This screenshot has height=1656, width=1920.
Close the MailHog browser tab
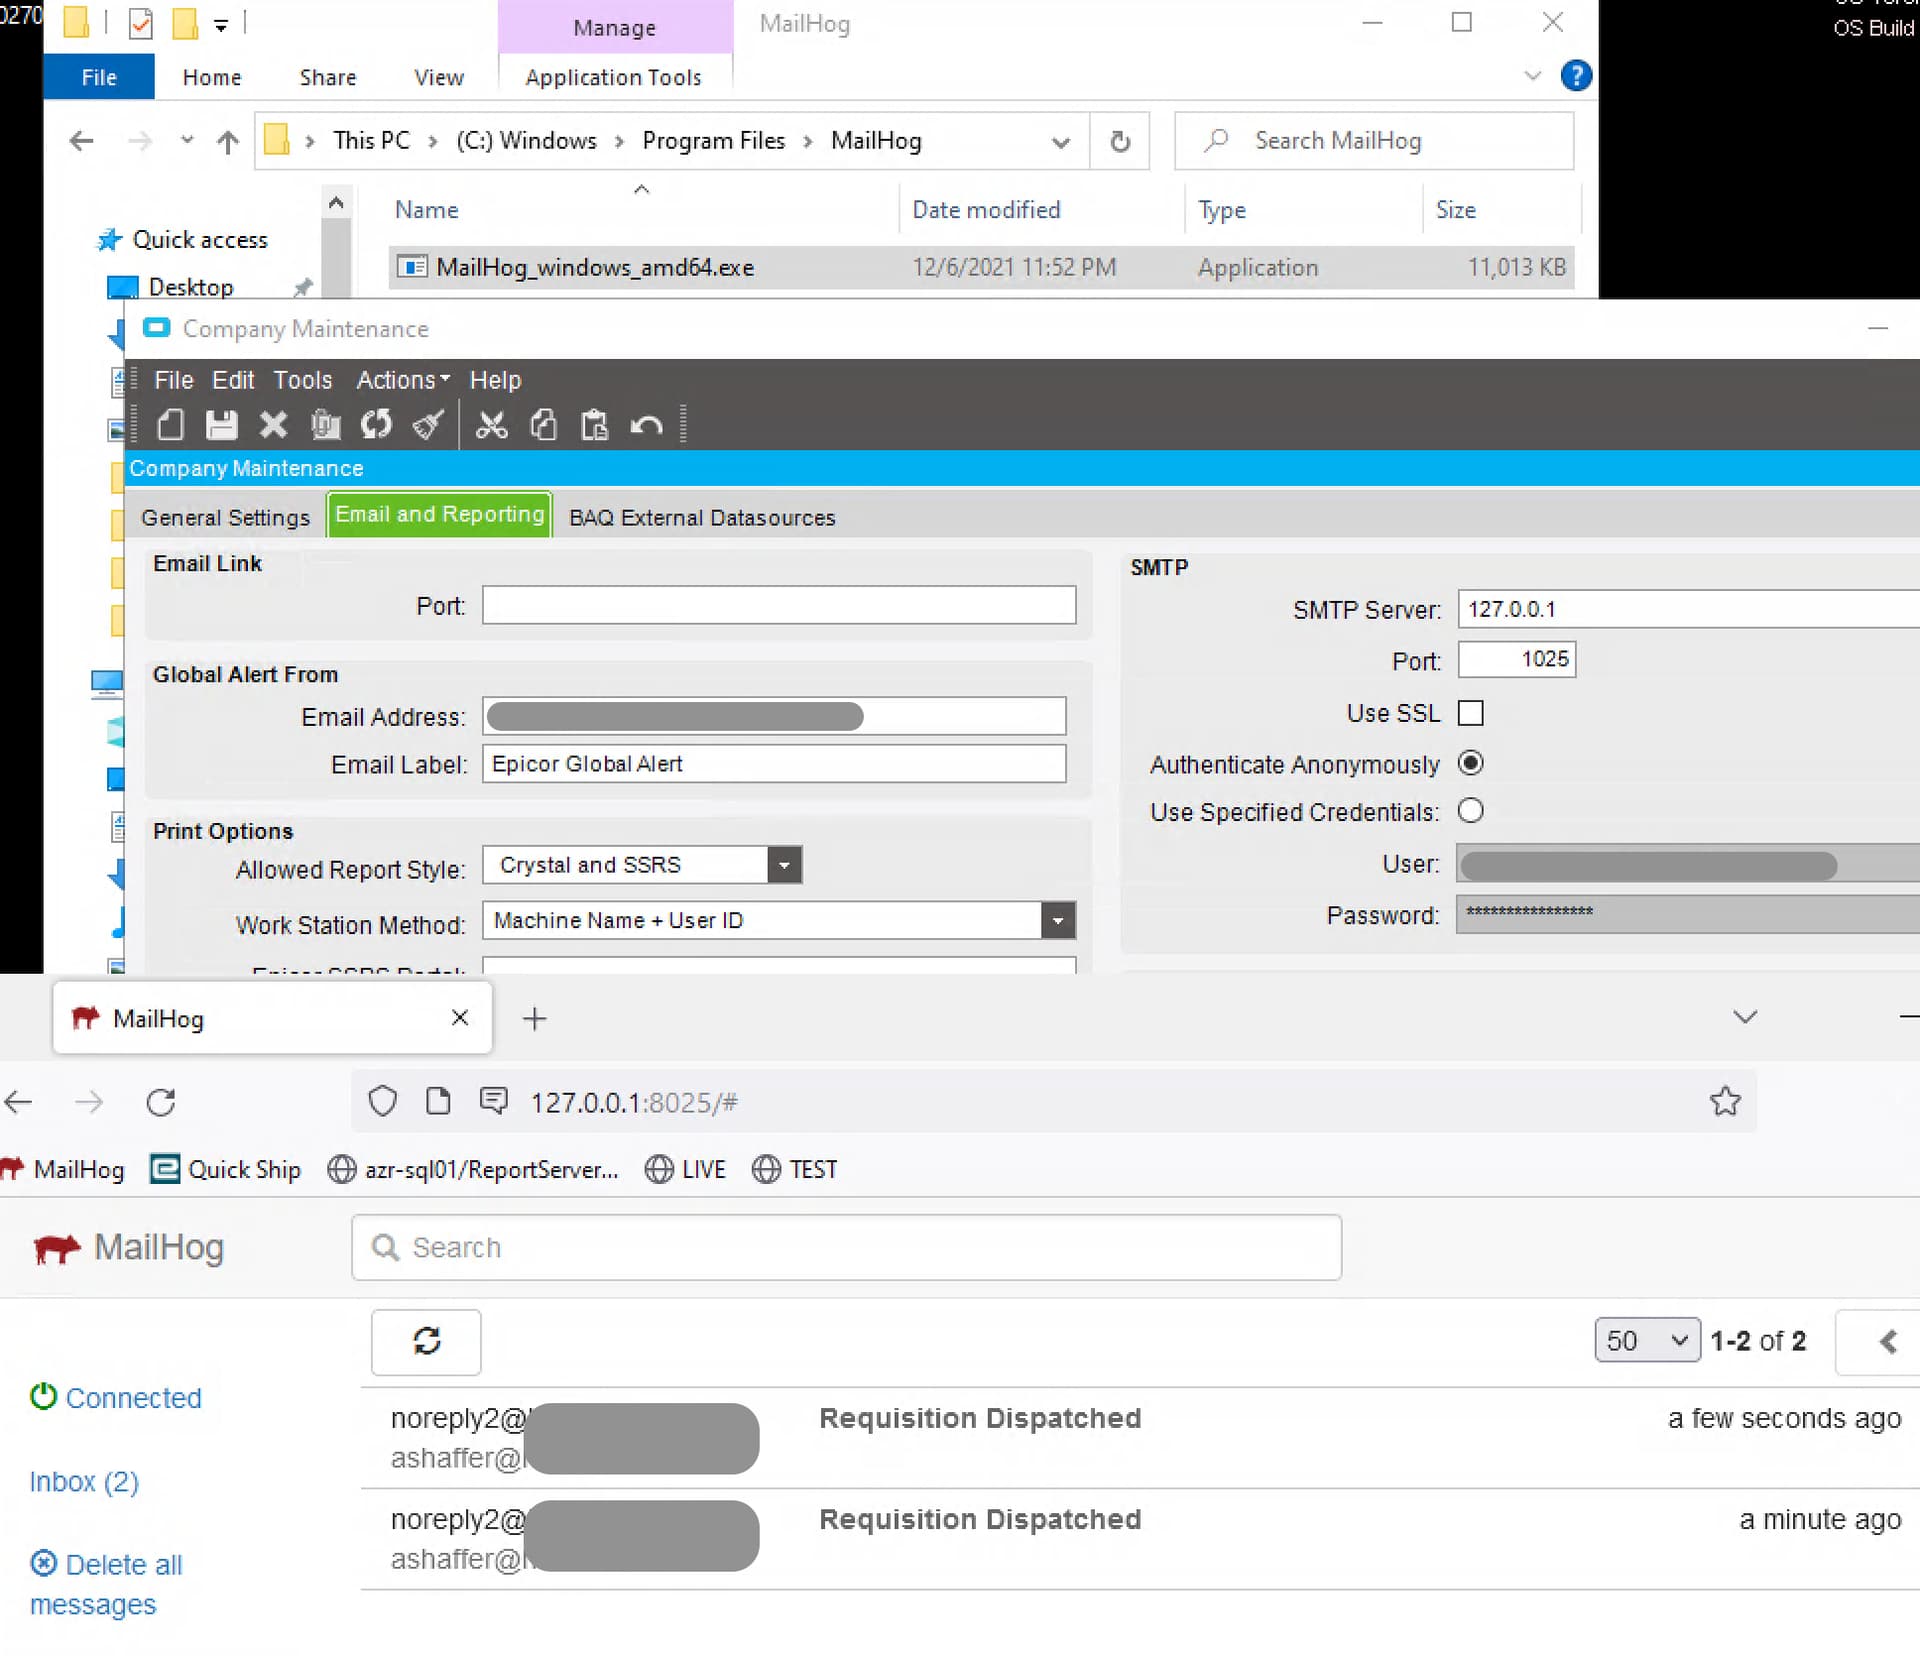(x=460, y=1017)
